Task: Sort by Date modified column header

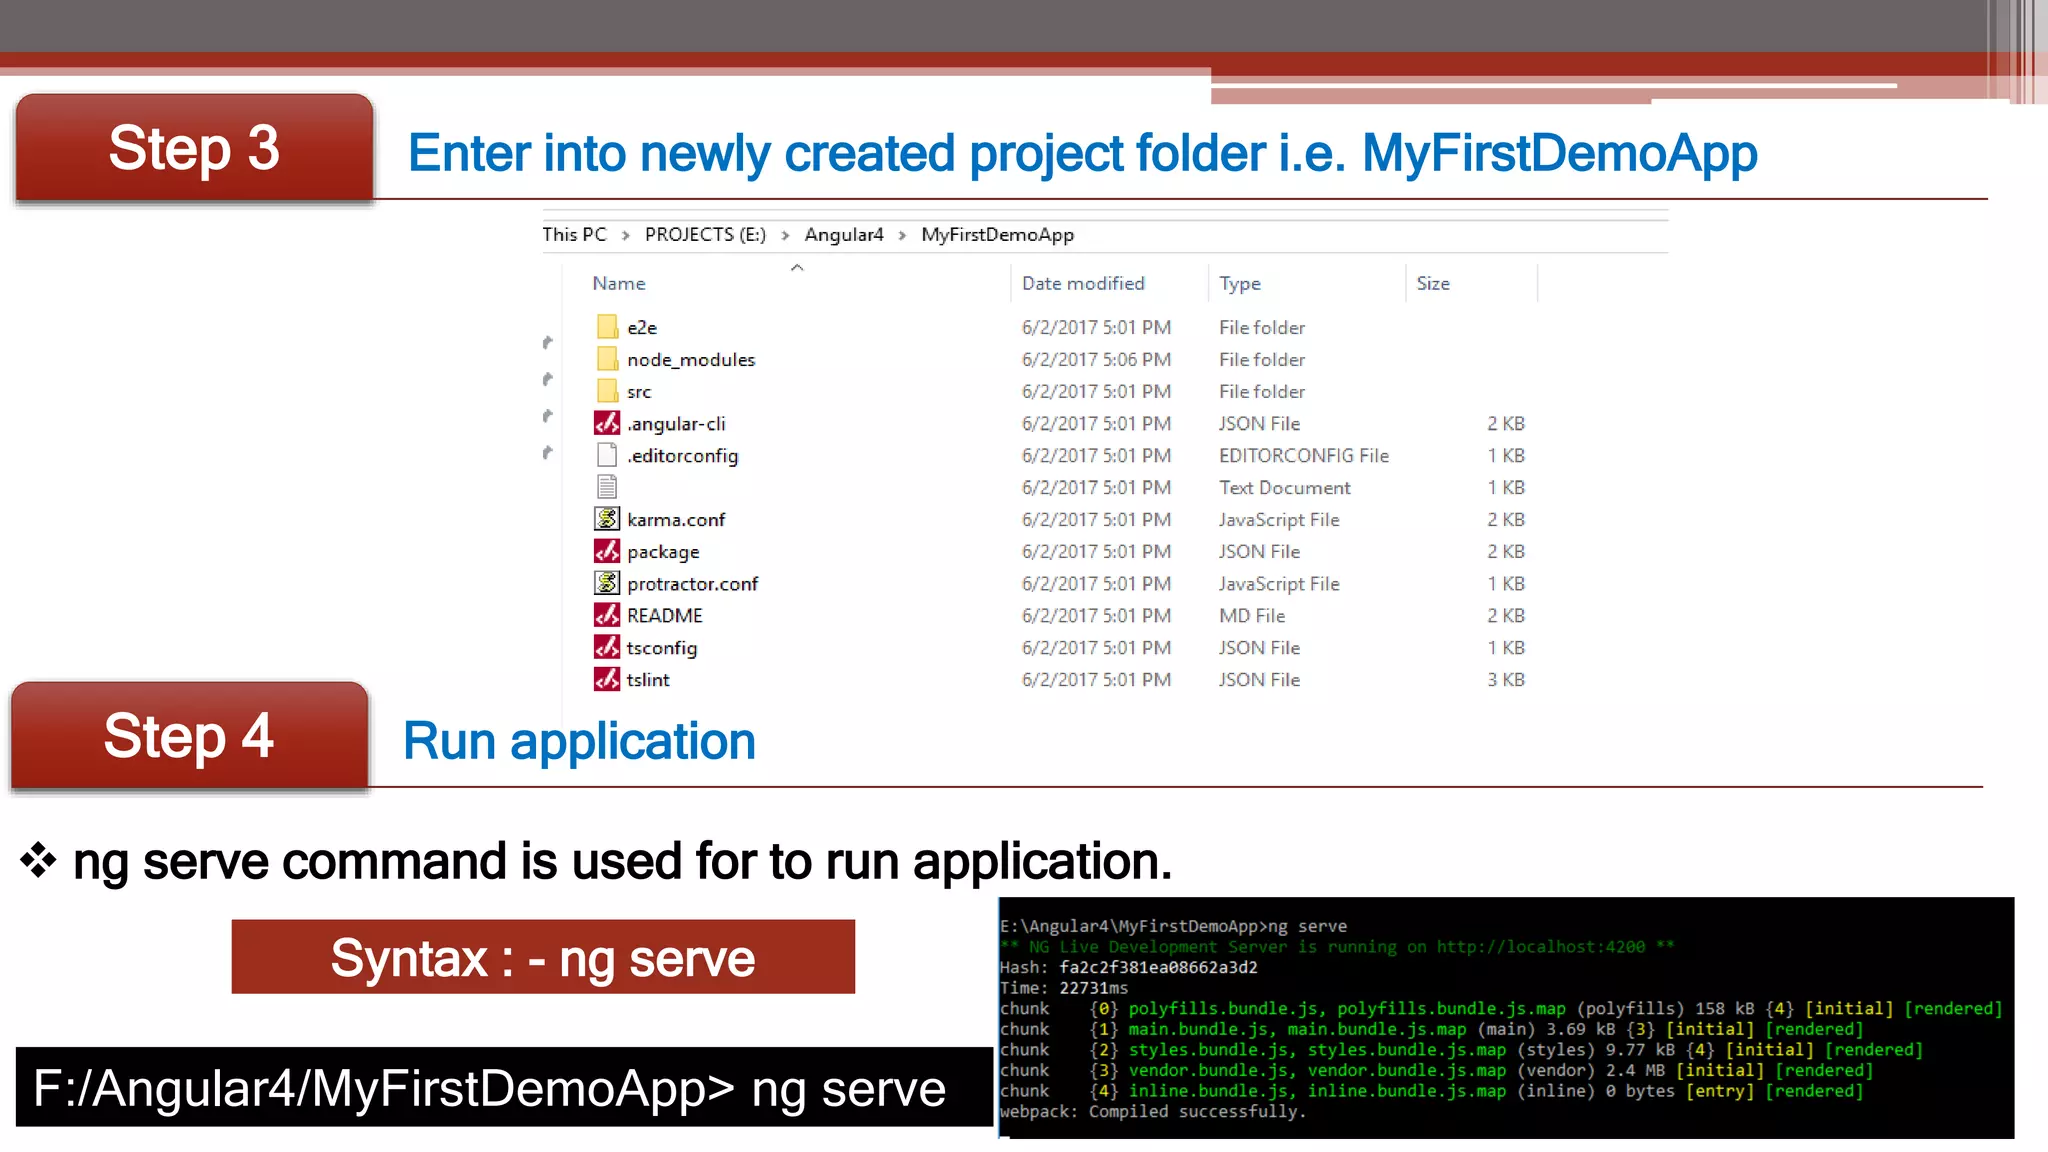Action: point(1083,283)
